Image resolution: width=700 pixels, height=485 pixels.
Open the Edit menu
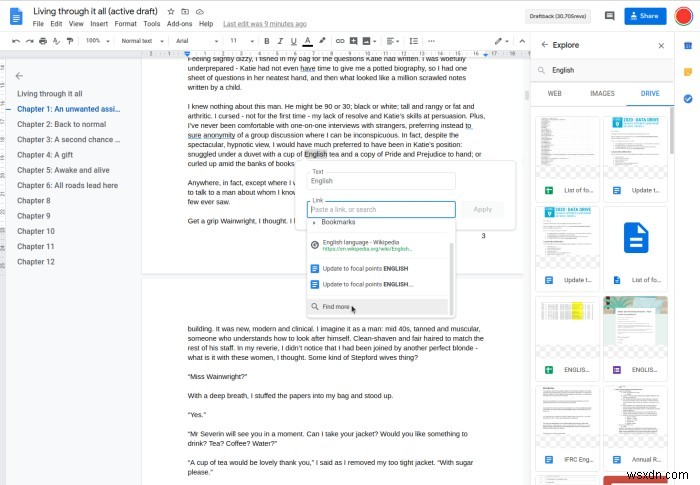(56, 24)
